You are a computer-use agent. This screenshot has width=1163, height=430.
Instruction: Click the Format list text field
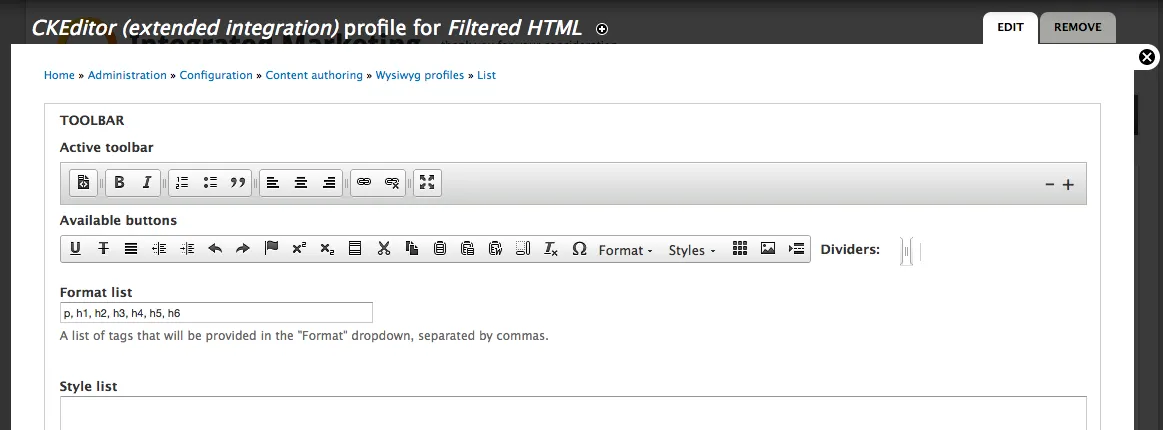click(216, 313)
